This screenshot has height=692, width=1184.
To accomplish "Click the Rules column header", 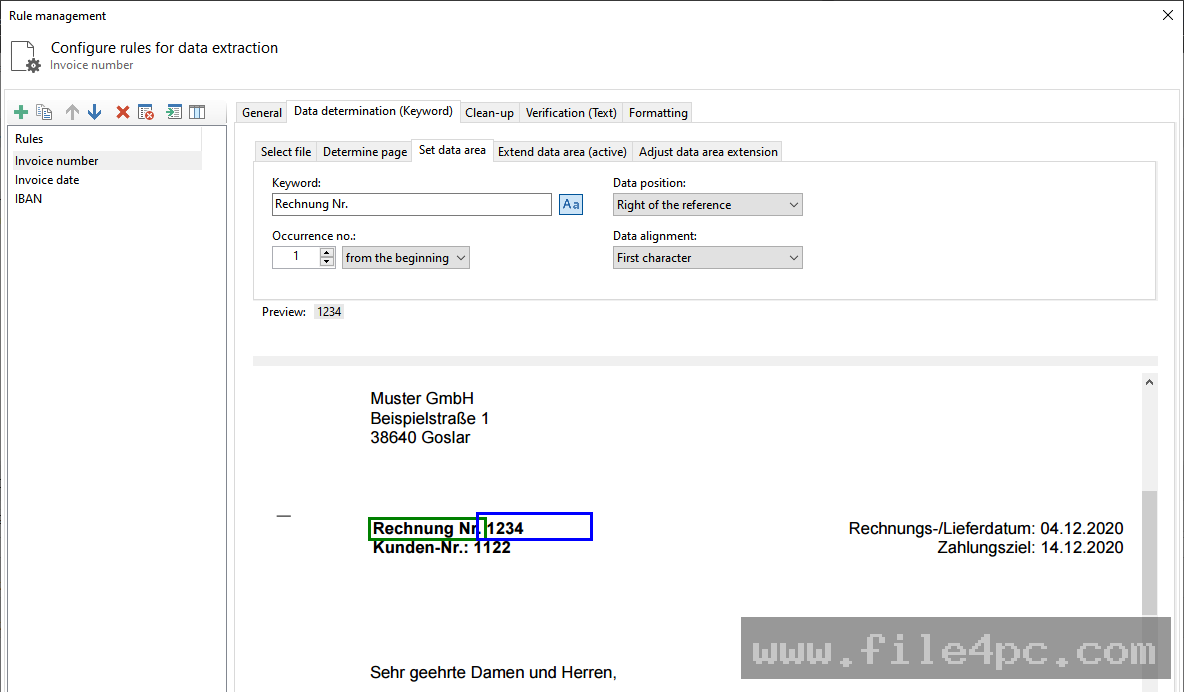I will [x=106, y=139].
